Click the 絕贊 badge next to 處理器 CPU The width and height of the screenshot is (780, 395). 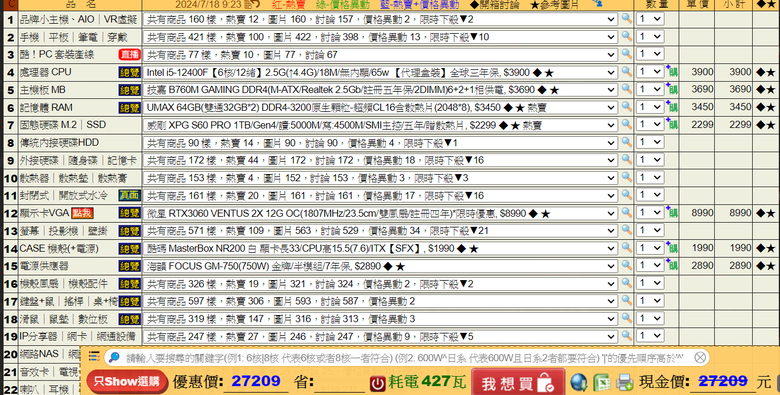[x=129, y=73]
